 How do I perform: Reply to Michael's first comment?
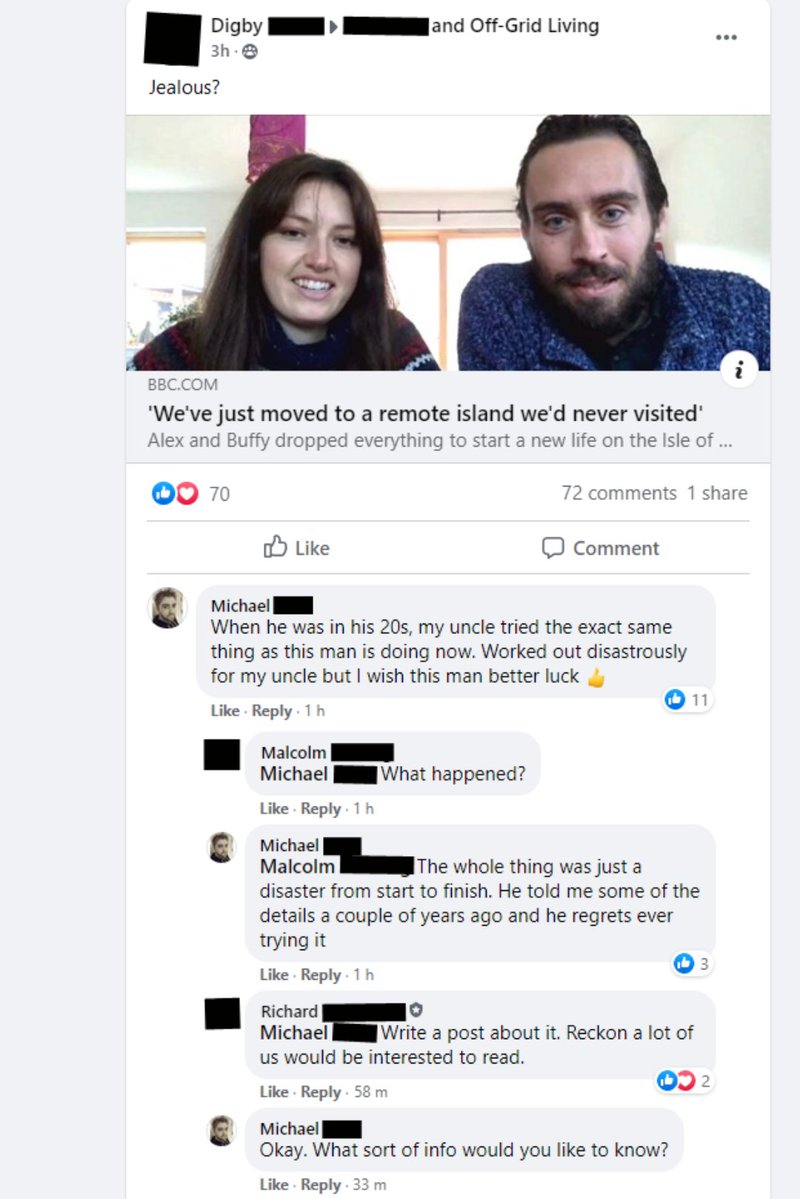pos(272,710)
